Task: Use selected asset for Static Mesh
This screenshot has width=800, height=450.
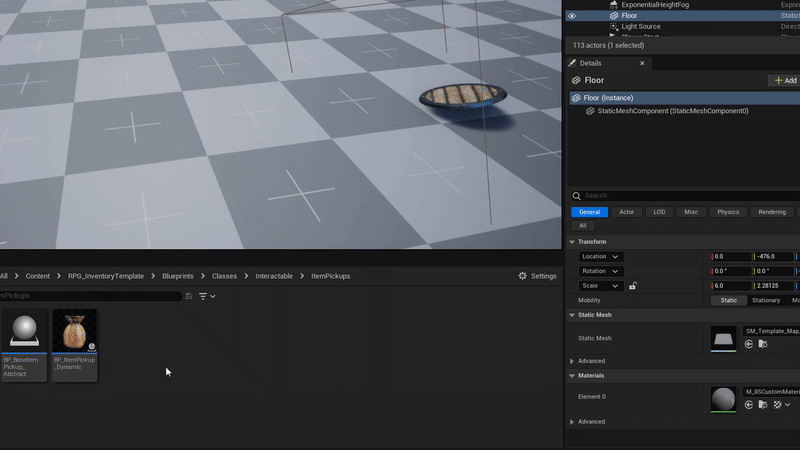Action: 749,344
